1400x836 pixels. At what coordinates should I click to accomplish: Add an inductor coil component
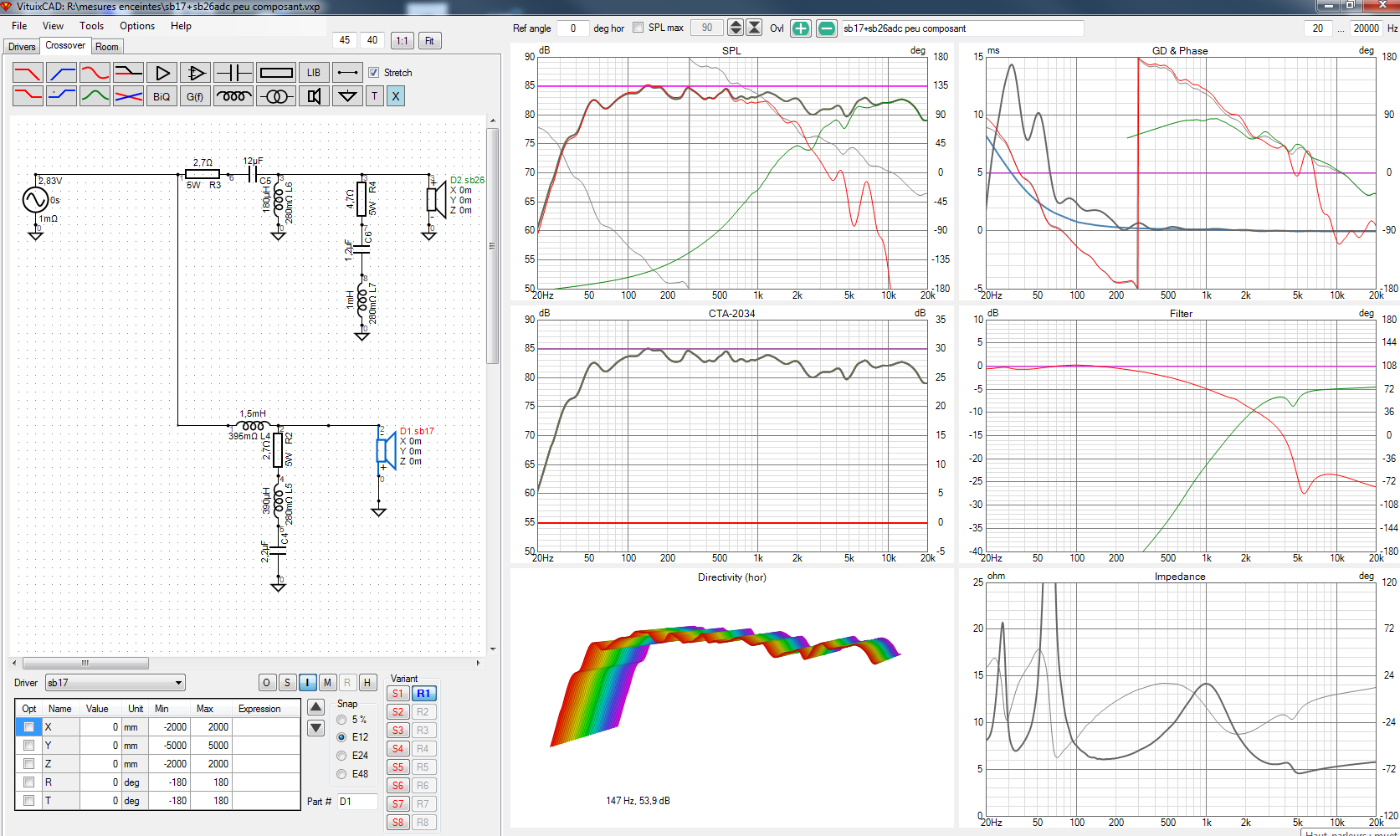click(235, 96)
